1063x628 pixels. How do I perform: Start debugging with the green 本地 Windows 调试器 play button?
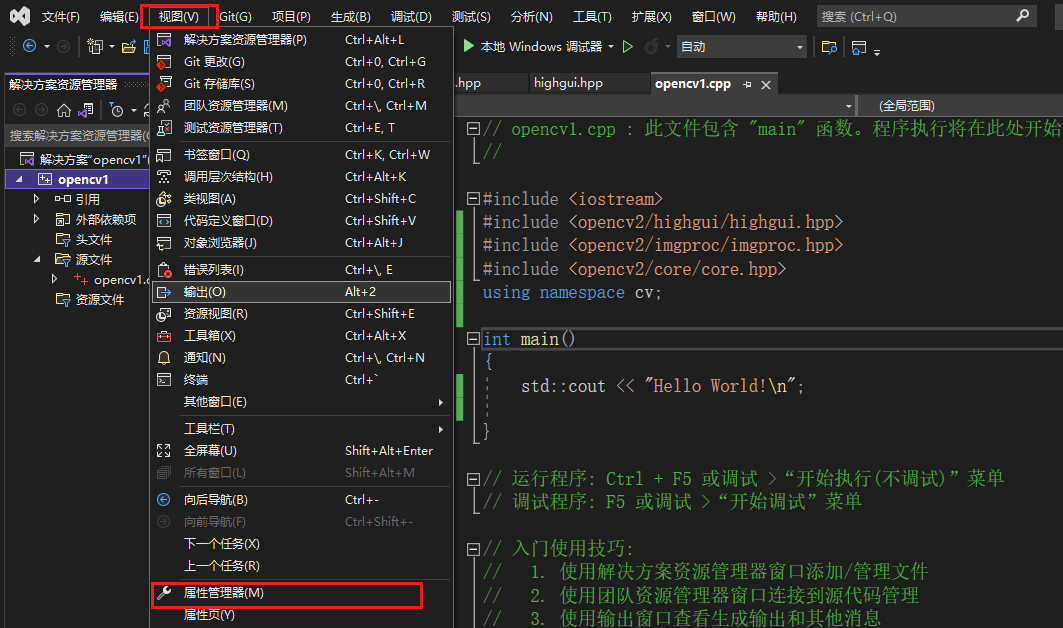(x=469, y=45)
